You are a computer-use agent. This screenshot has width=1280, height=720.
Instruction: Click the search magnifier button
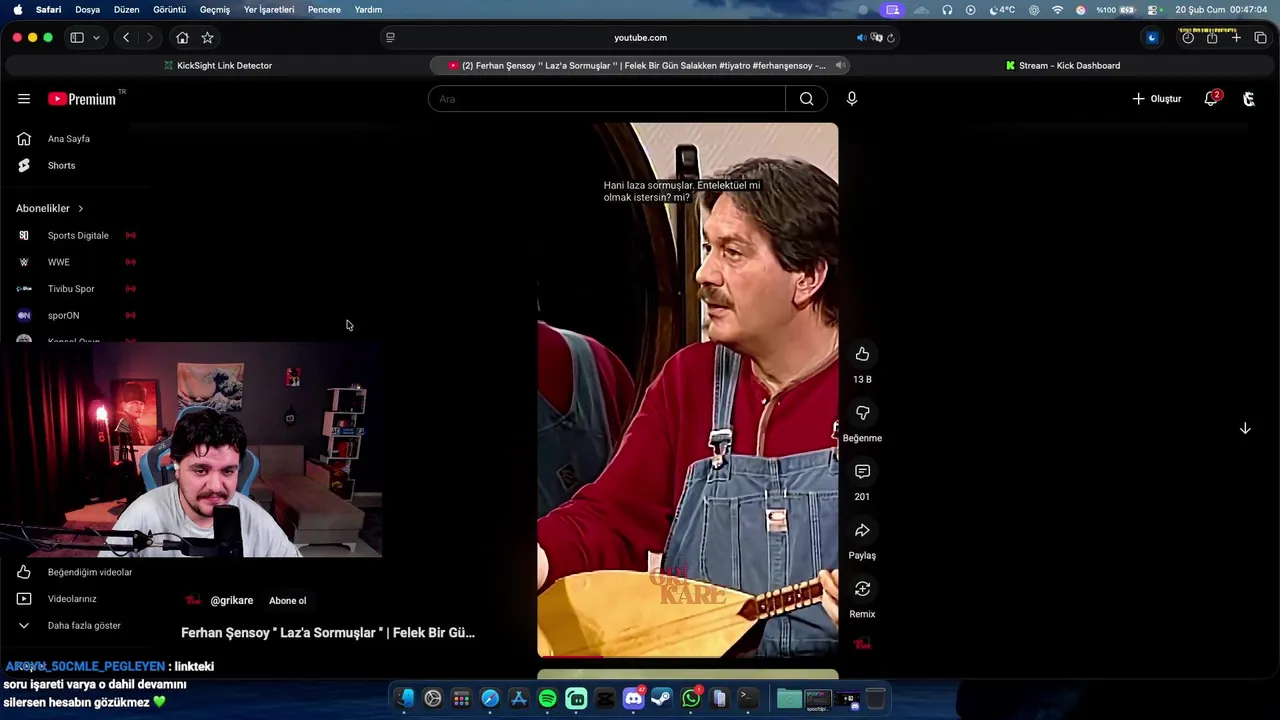[806, 99]
